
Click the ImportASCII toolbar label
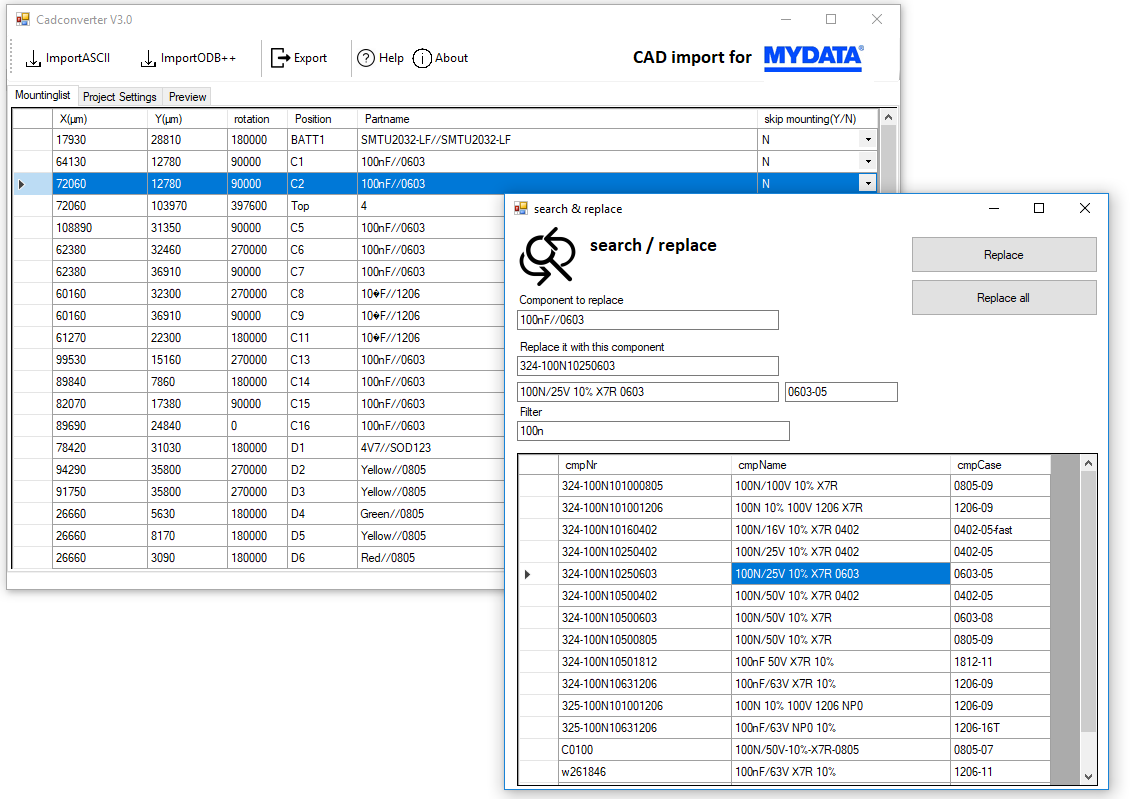pos(78,58)
